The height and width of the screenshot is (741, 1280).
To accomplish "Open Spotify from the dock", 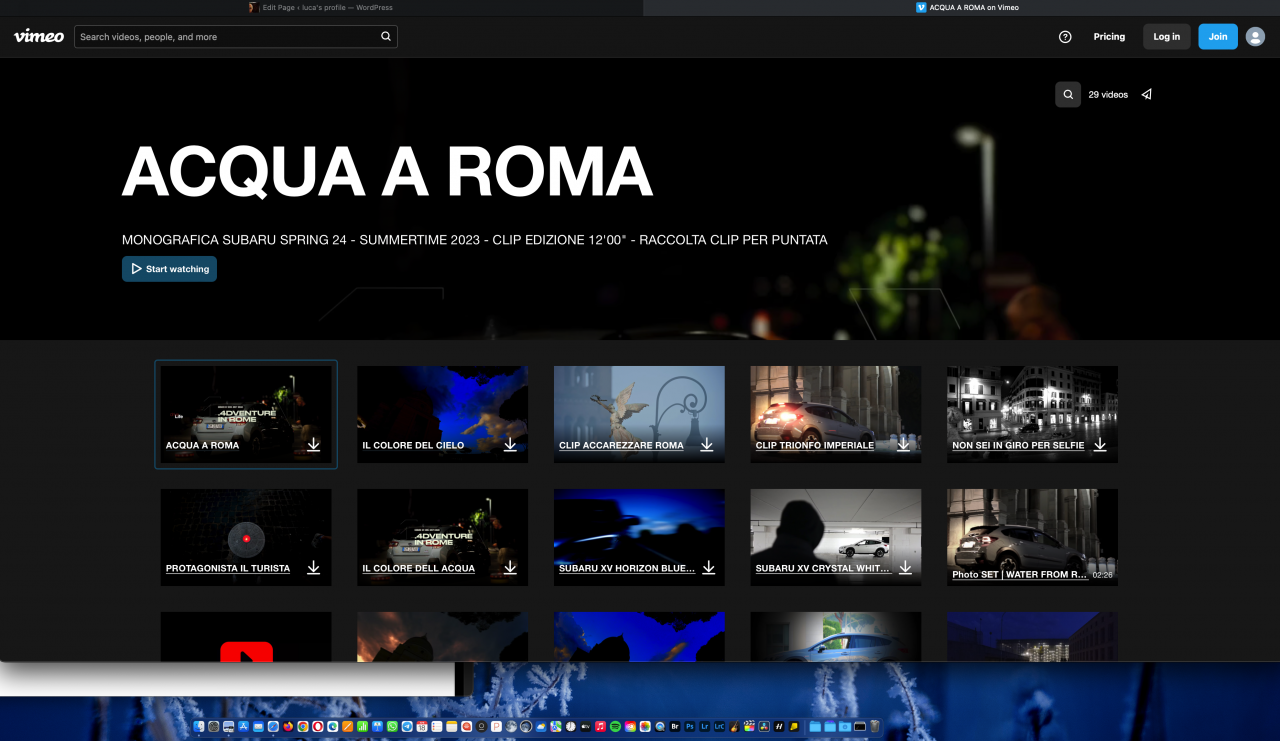I will (615, 726).
